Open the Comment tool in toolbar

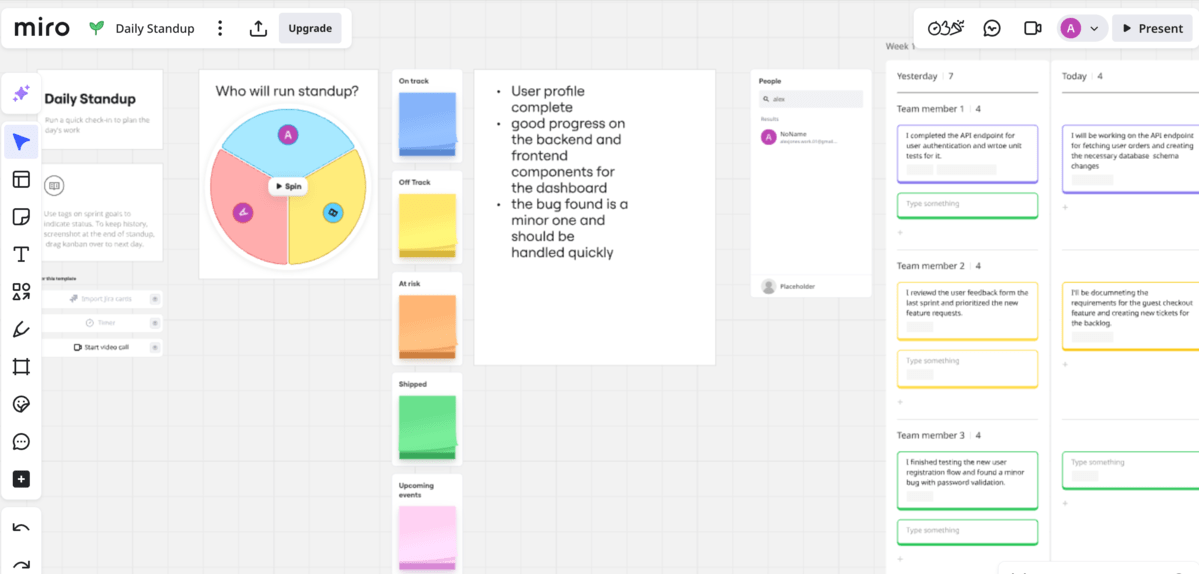click(x=21, y=442)
